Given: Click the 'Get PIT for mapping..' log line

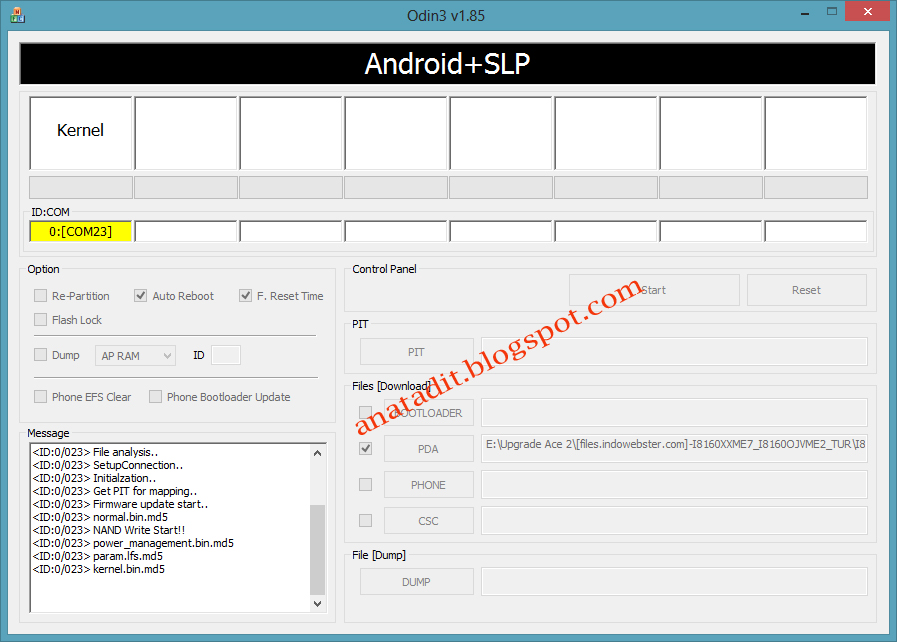Looking at the screenshot, I should coord(115,491).
